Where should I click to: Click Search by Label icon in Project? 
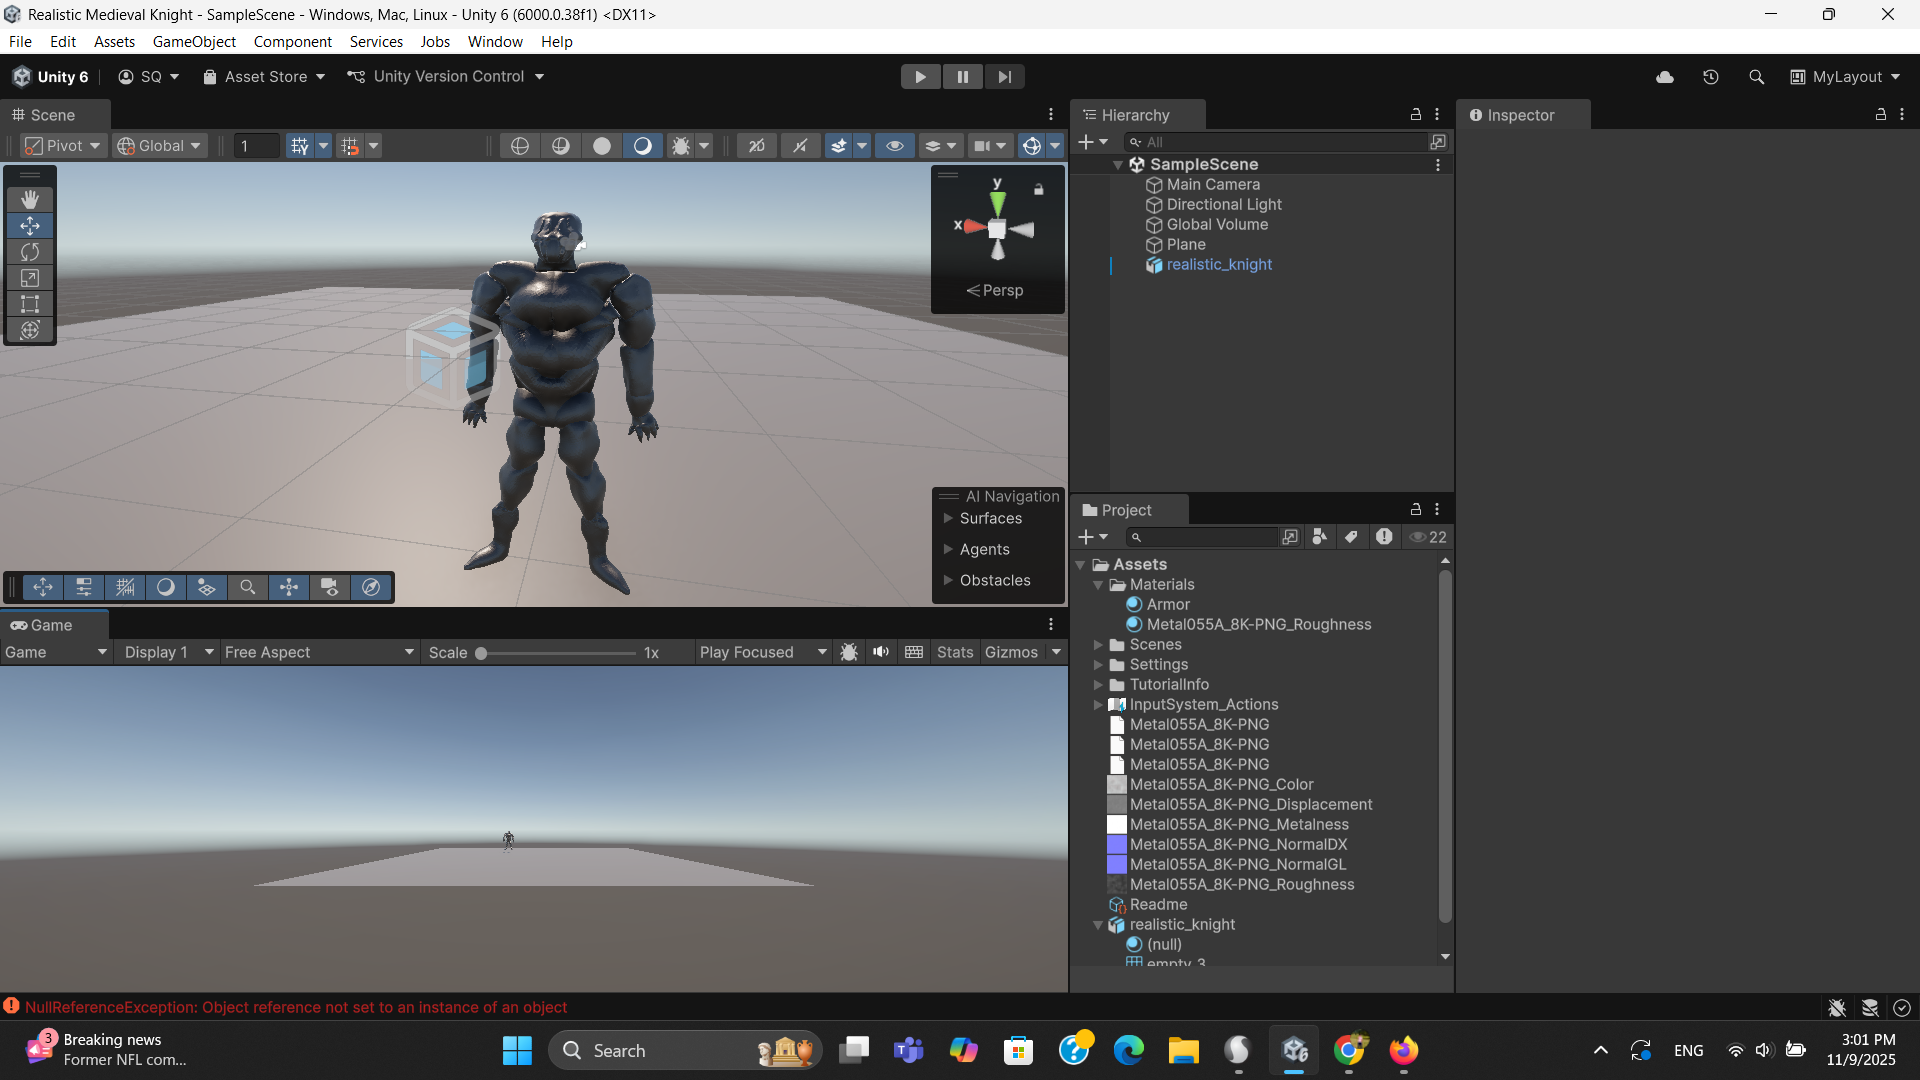(1351, 537)
